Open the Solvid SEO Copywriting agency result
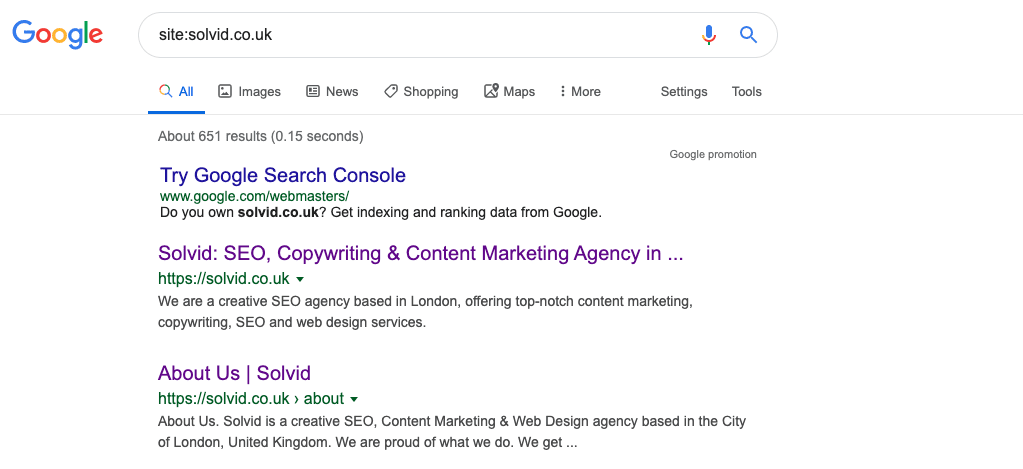Screen dimensions: 1023x469 point(420,253)
